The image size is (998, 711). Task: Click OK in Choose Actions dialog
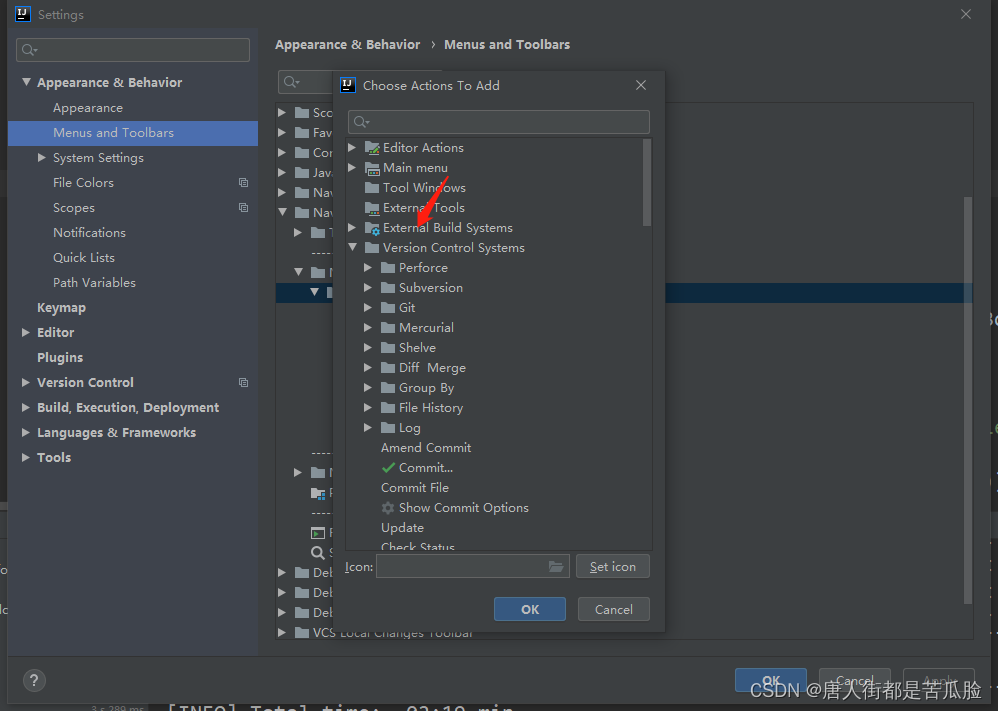click(530, 609)
